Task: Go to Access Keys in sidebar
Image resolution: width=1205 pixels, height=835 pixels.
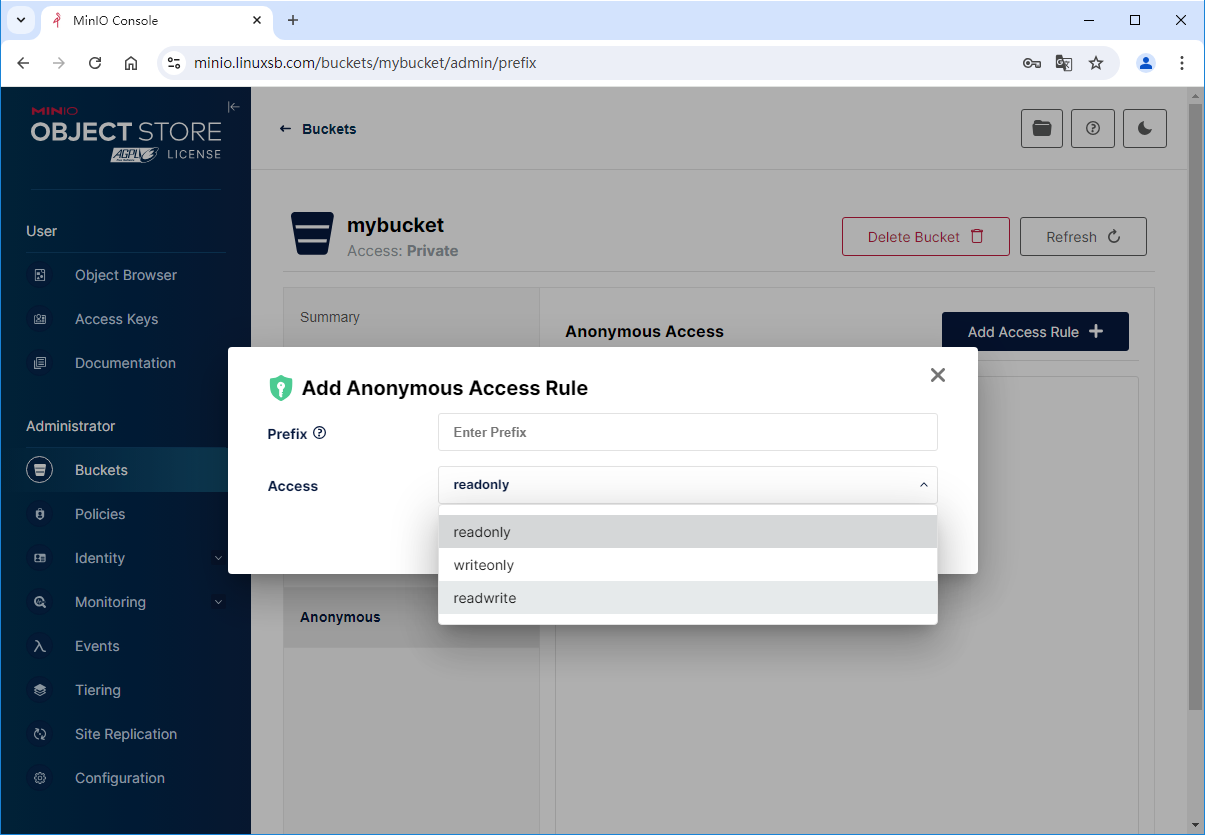Action: (116, 319)
